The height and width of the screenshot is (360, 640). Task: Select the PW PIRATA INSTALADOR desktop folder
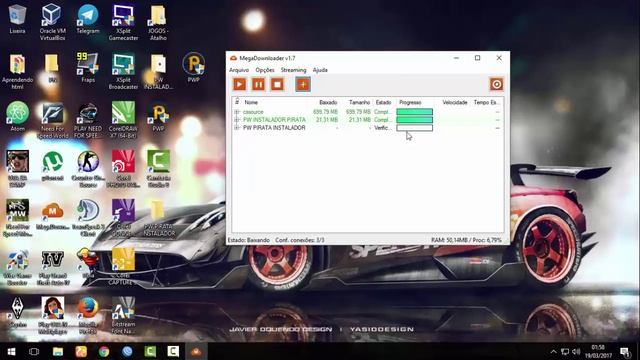(158, 218)
